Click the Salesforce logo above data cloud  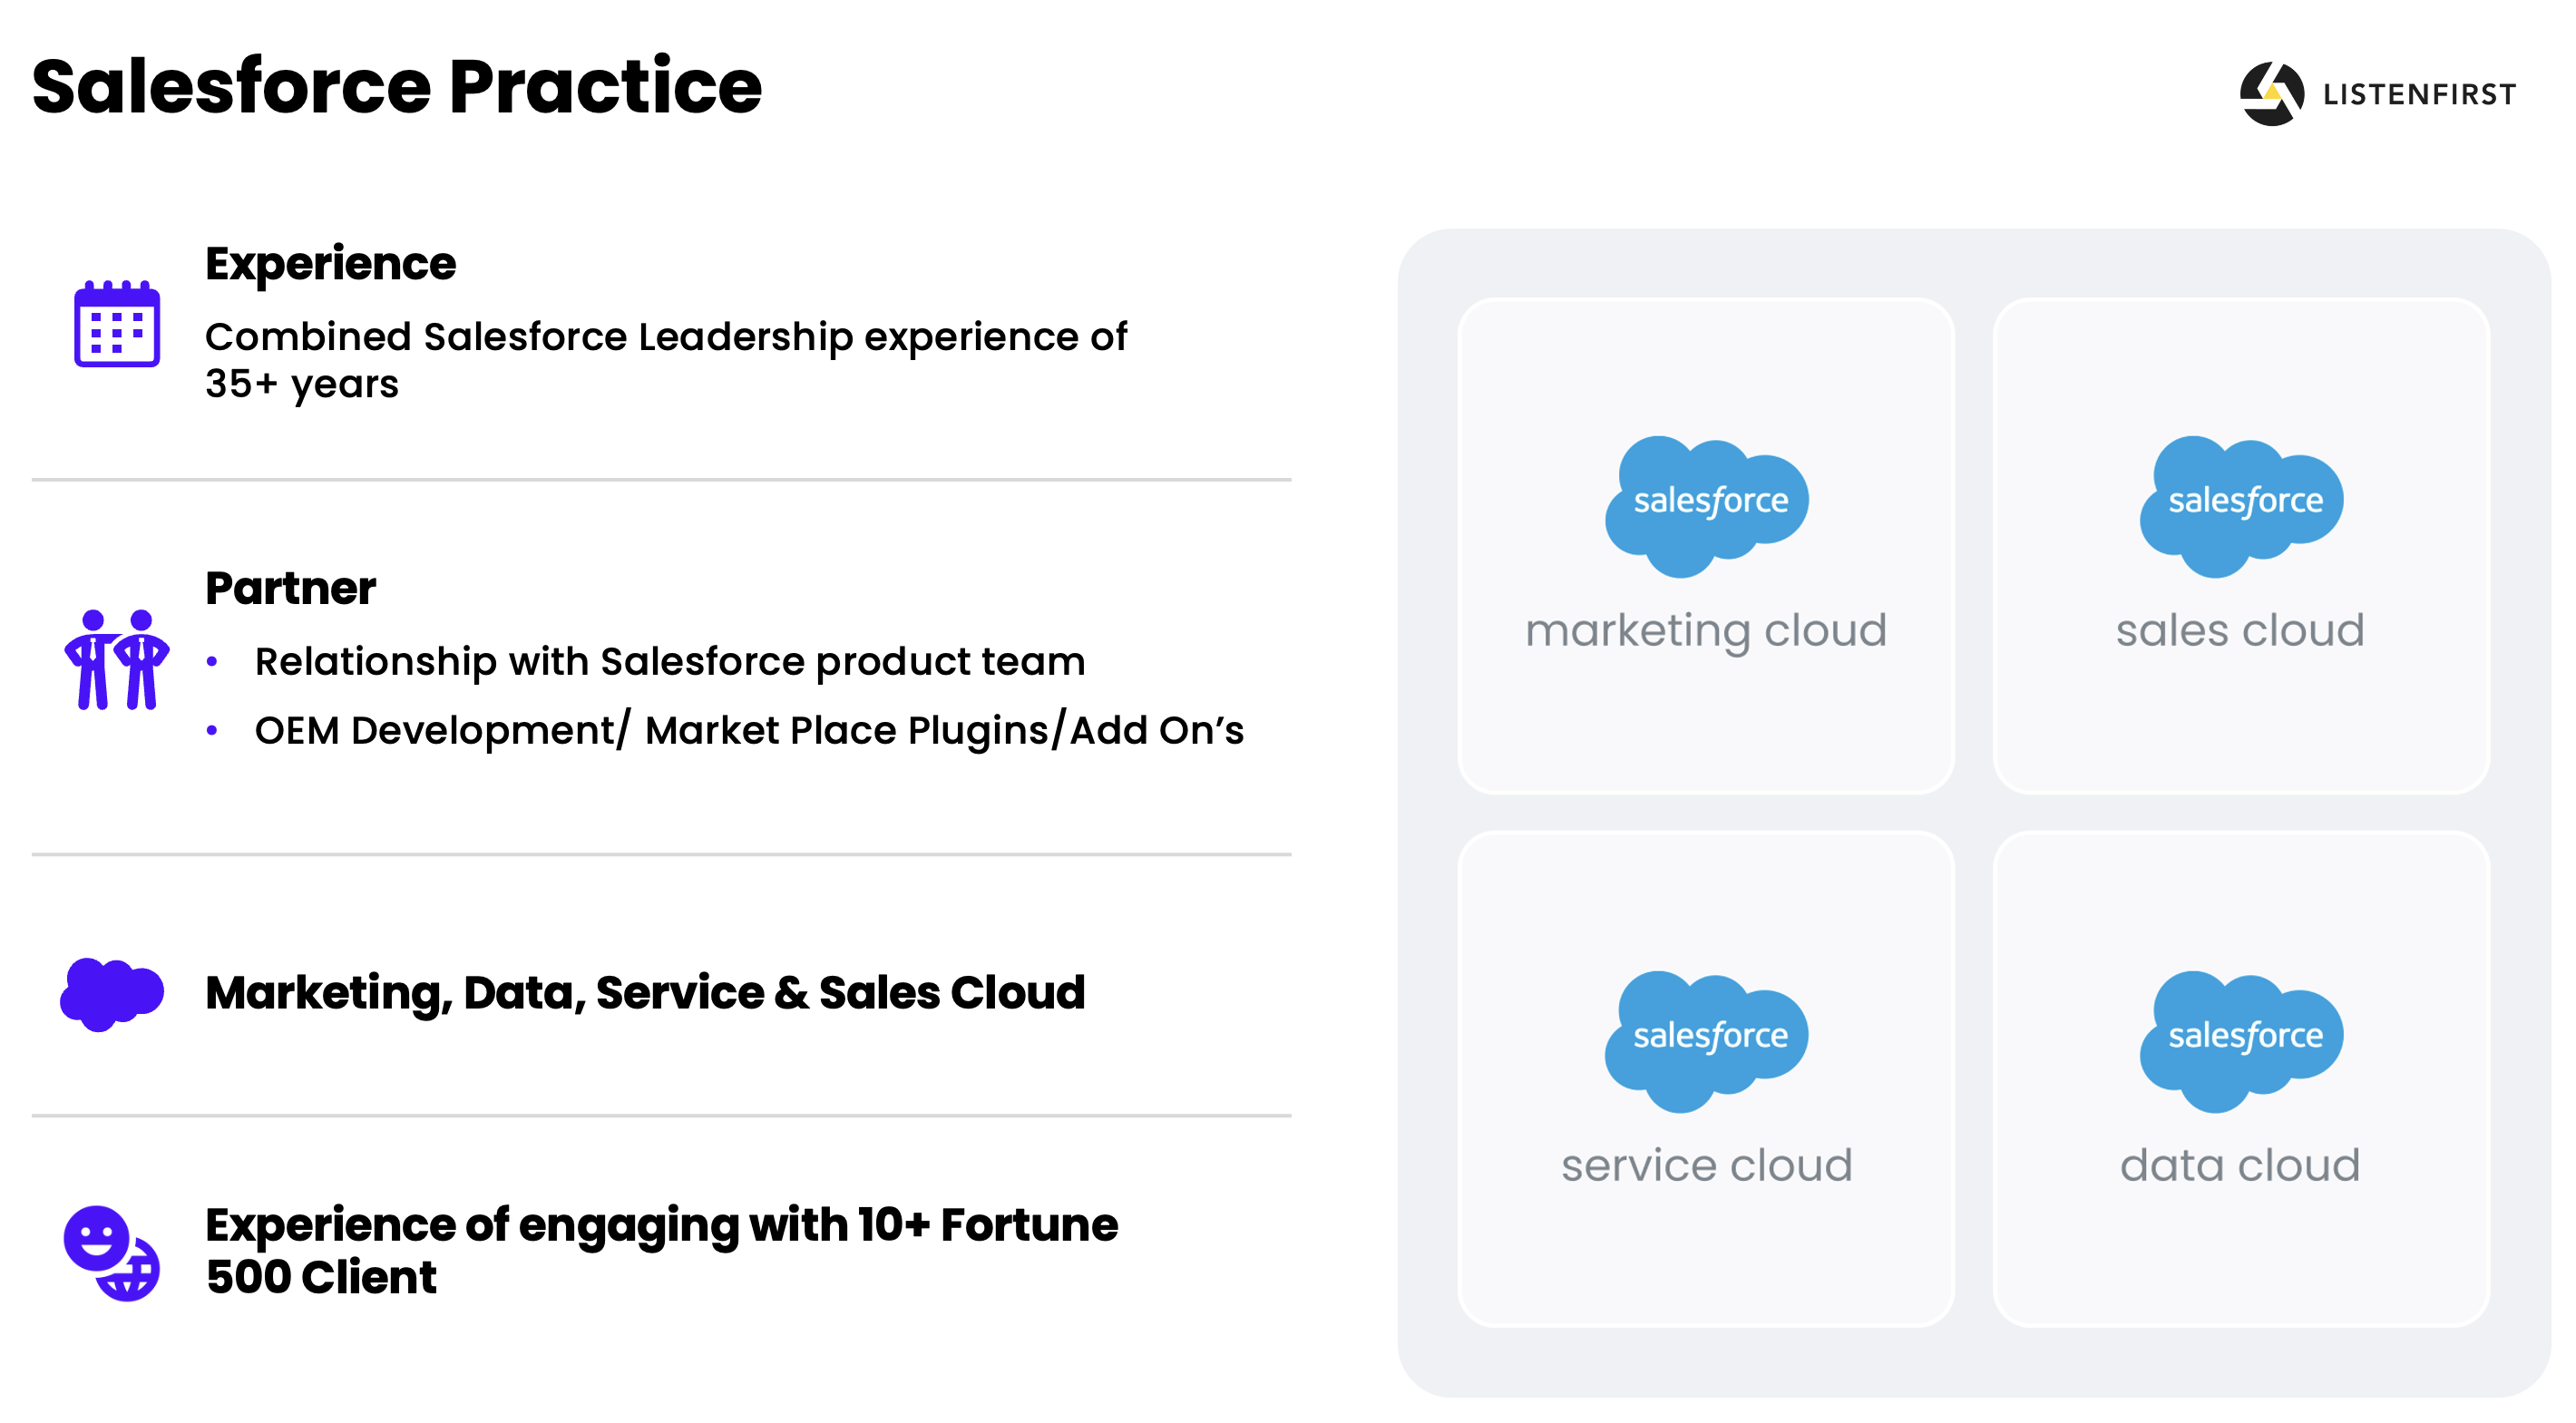[x=2241, y=1041]
